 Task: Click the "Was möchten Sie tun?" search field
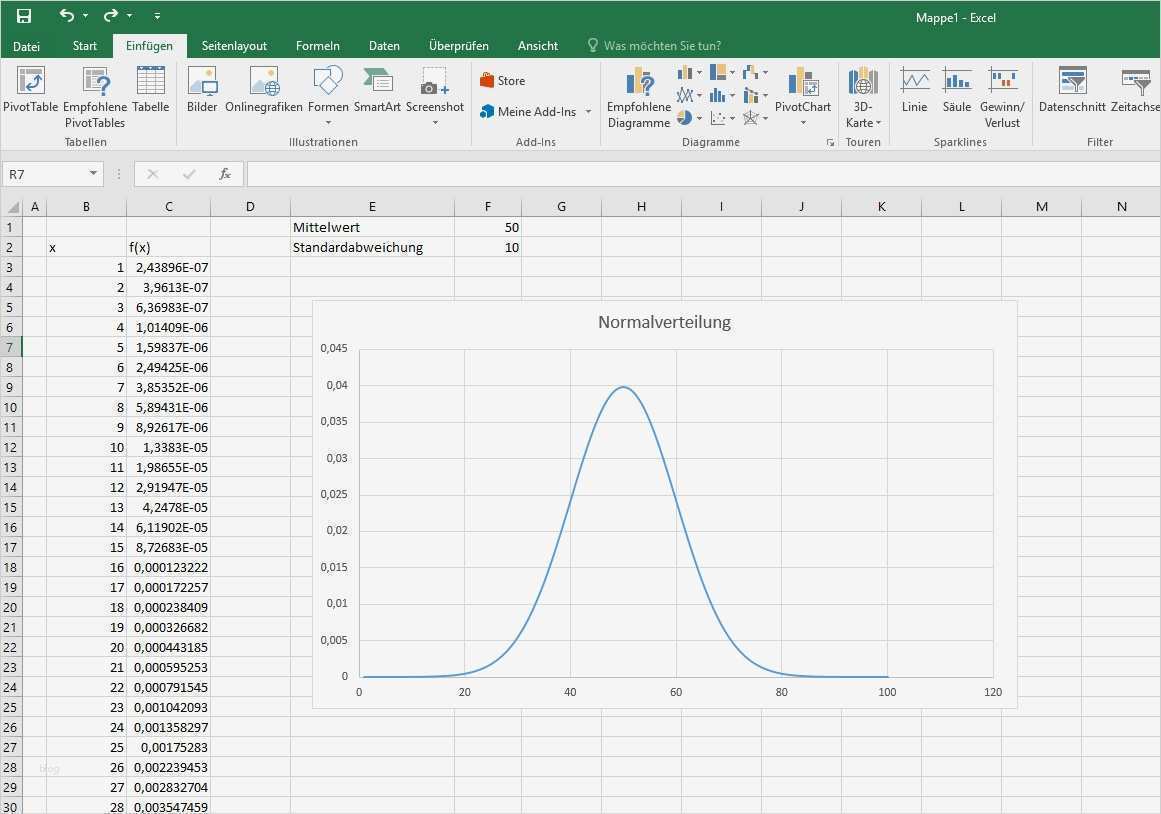click(662, 46)
